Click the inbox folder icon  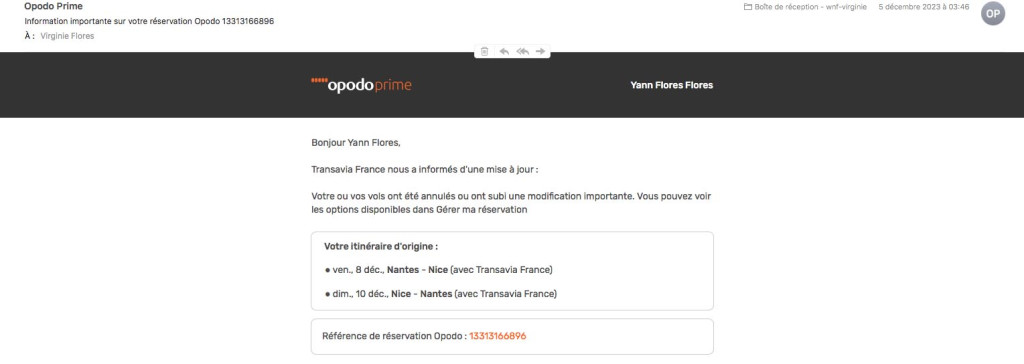[748, 7]
